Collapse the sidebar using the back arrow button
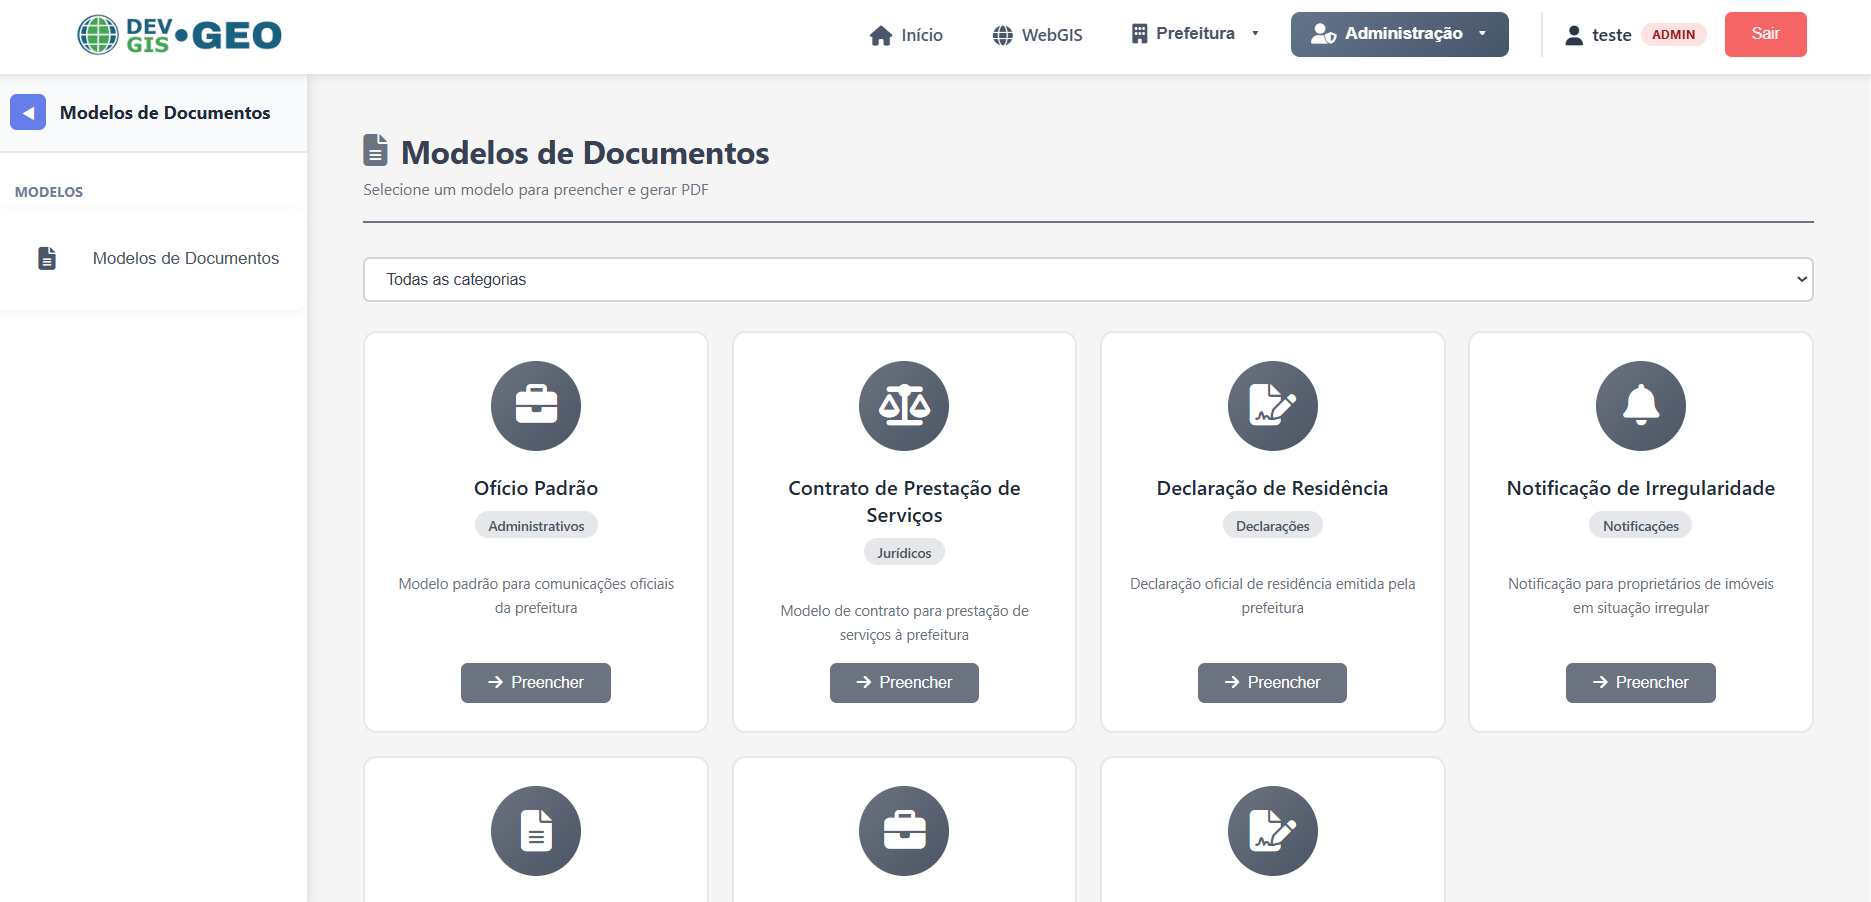This screenshot has width=1871, height=902. point(28,112)
